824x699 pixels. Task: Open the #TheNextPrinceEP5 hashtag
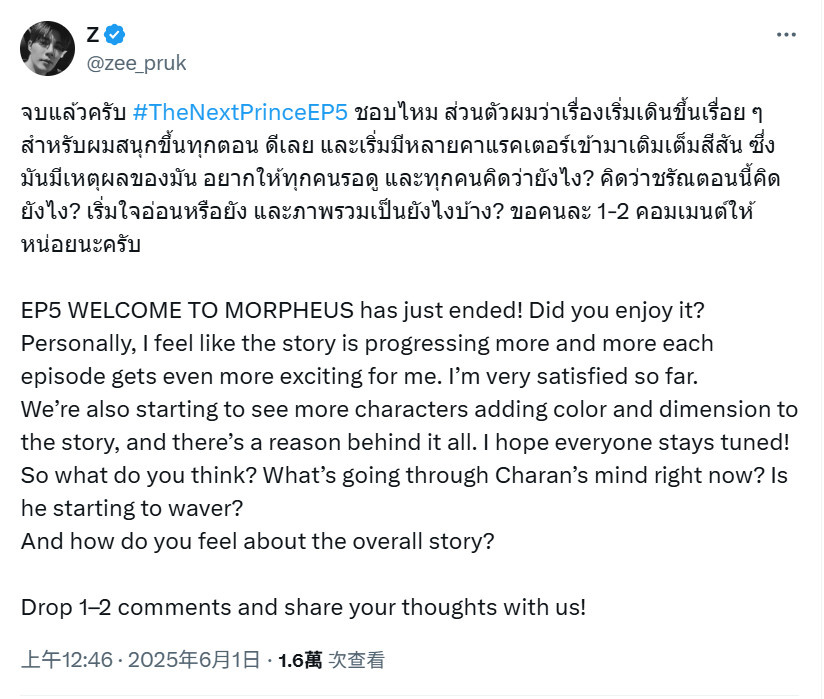click(x=240, y=112)
